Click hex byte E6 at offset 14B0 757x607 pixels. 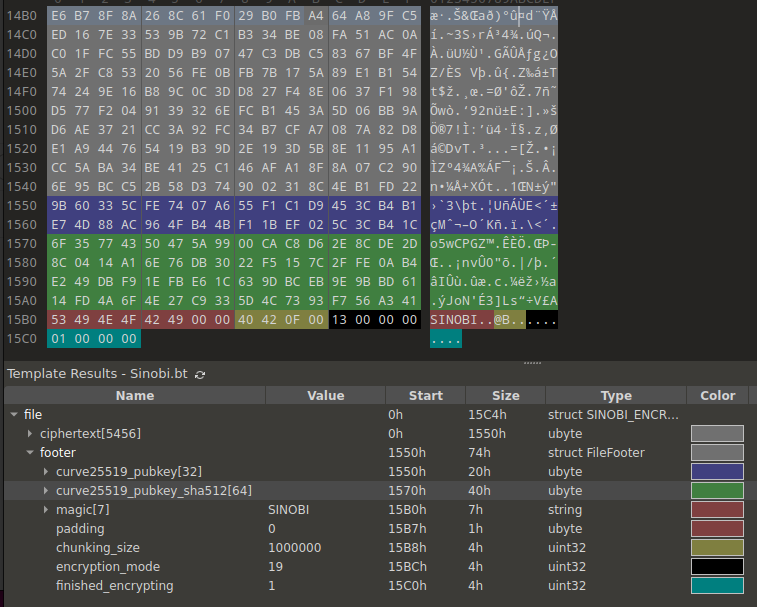tap(58, 16)
